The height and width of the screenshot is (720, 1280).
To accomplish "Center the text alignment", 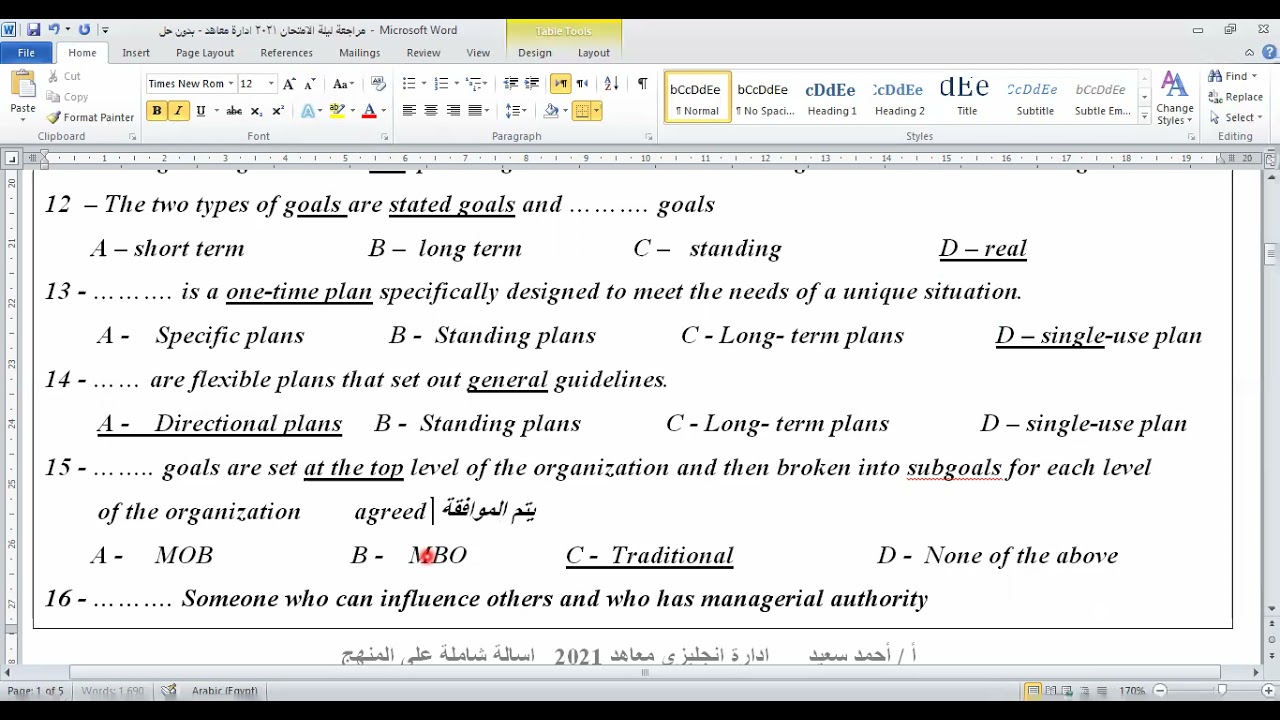I will click(431, 111).
